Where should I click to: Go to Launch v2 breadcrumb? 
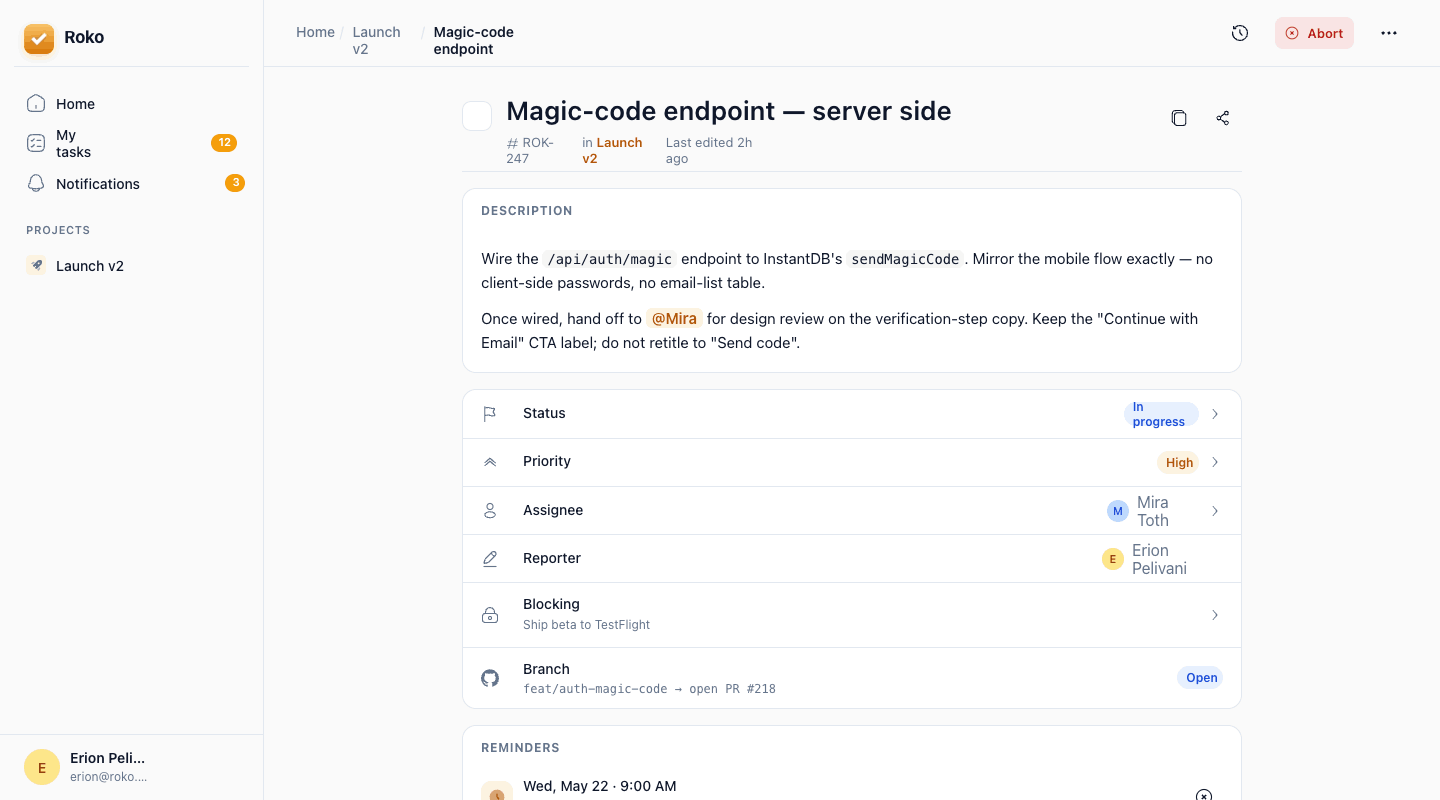(377, 40)
